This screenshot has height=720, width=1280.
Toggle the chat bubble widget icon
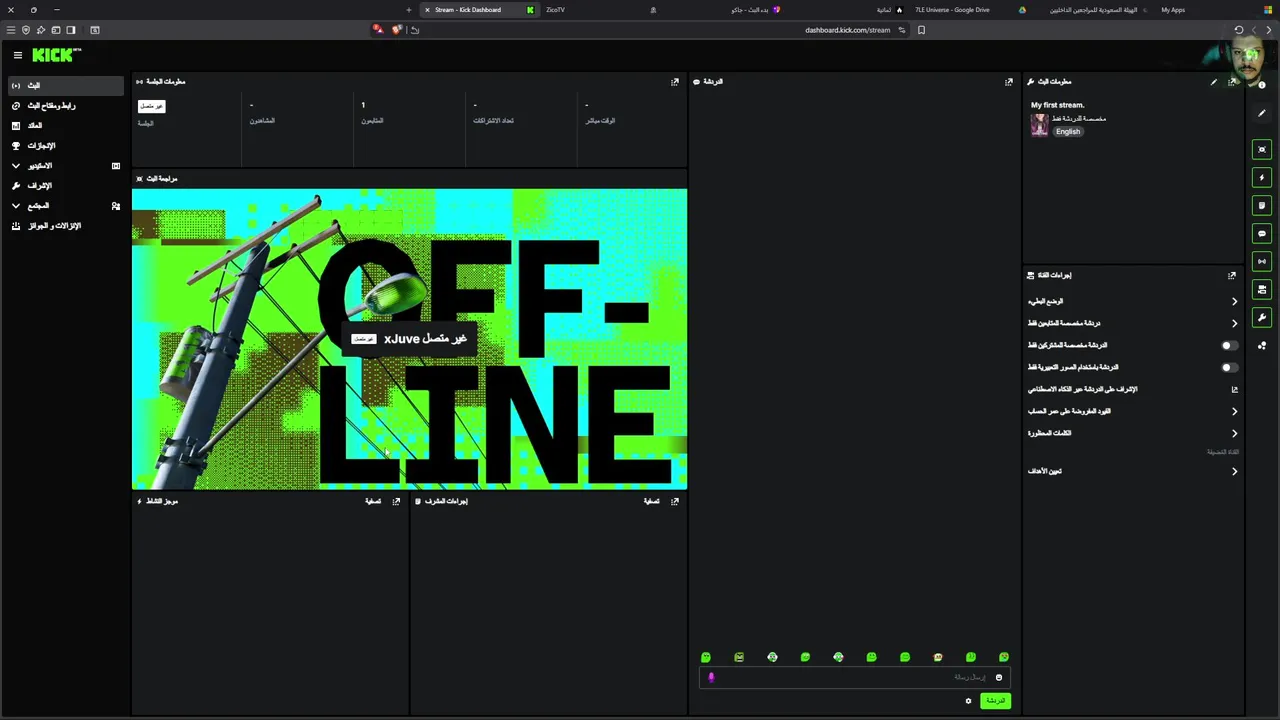(x=1262, y=233)
